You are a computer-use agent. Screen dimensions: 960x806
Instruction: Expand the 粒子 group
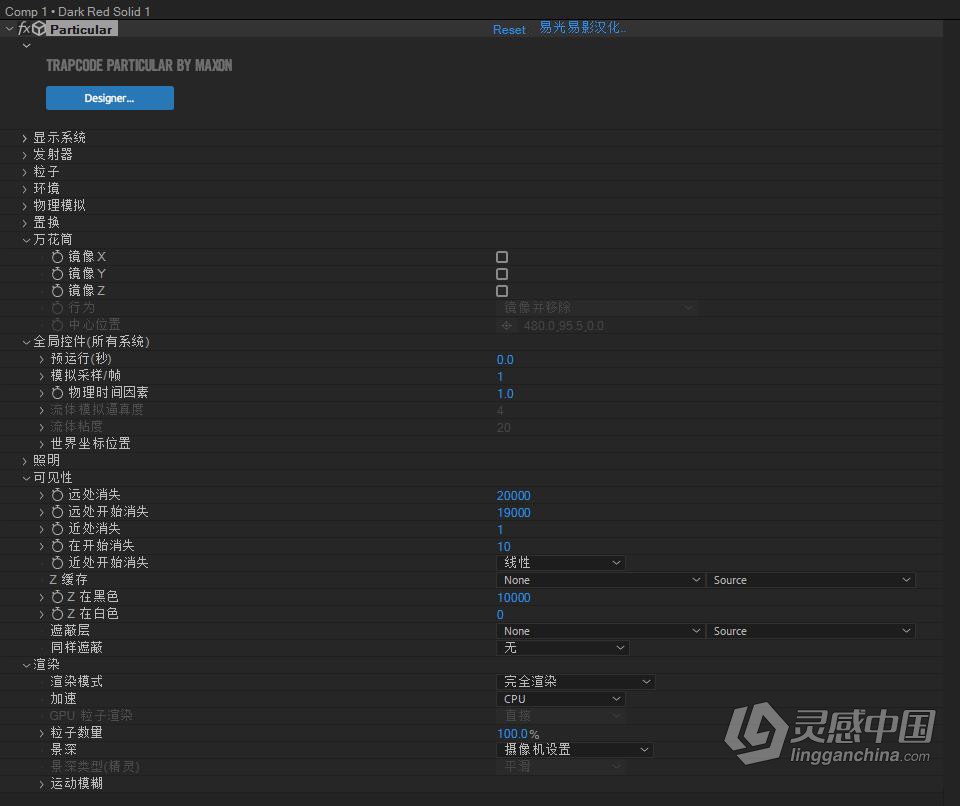pos(25,173)
